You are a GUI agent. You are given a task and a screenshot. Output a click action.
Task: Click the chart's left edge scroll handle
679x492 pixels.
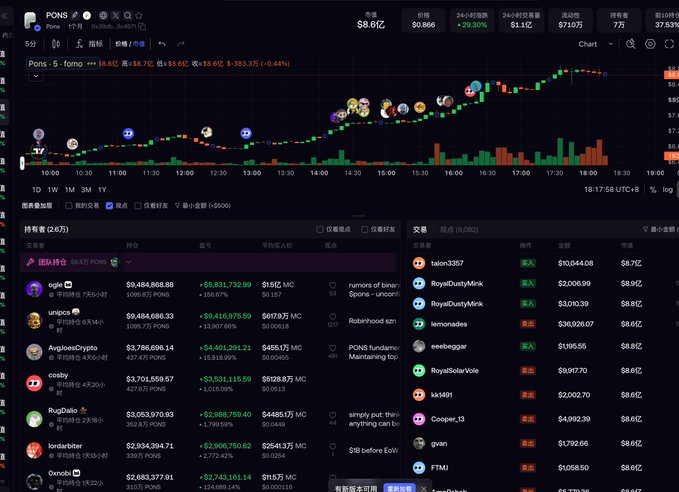tap(22, 163)
